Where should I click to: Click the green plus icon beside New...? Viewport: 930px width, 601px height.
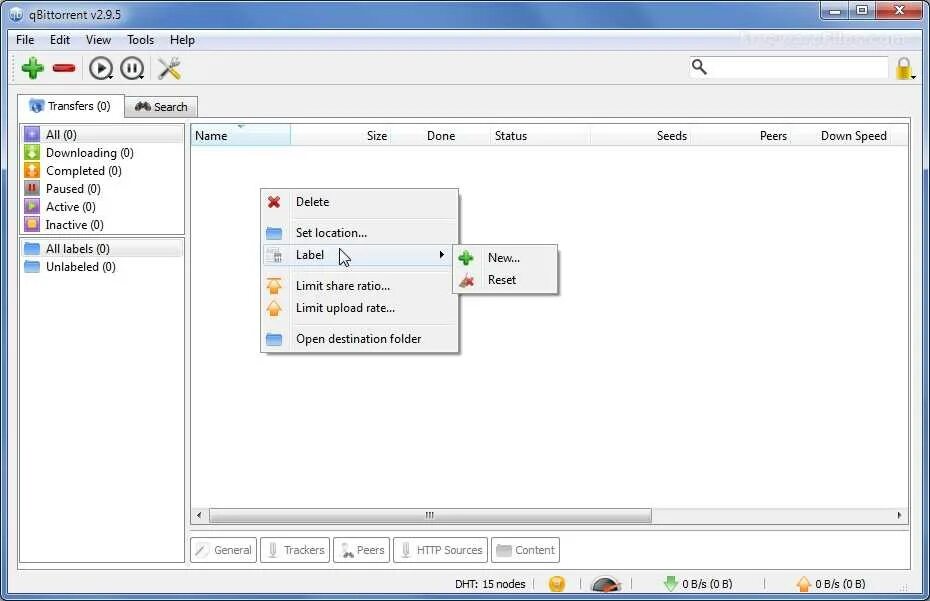466,257
